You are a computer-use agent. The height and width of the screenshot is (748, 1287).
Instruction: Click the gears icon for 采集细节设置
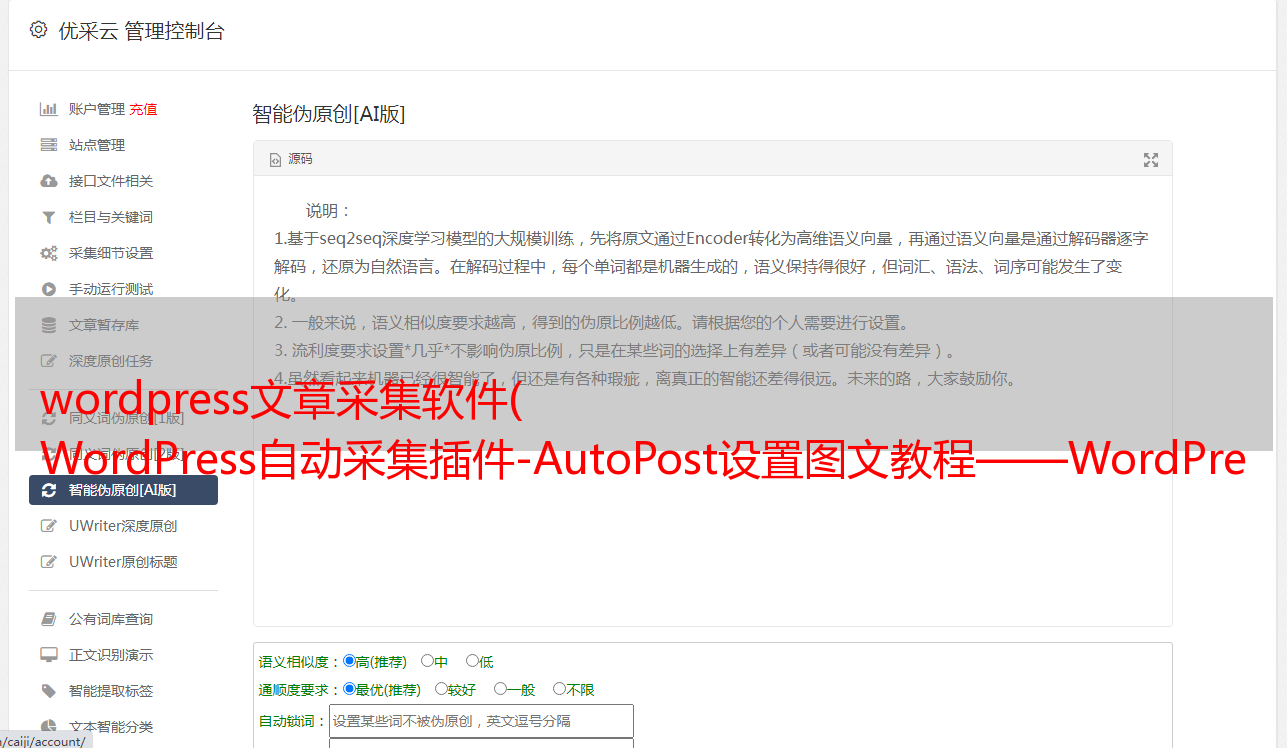pos(48,253)
